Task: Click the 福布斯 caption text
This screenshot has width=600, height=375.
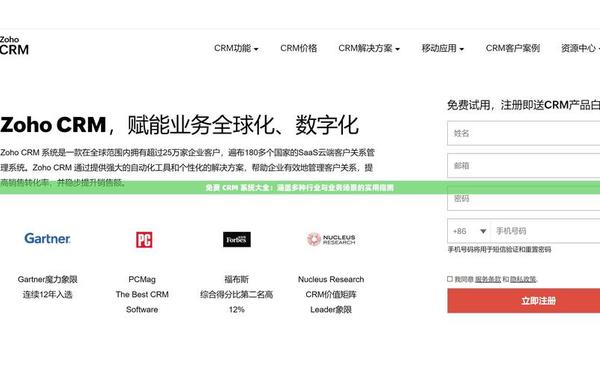Action: pyautogui.click(x=236, y=279)
